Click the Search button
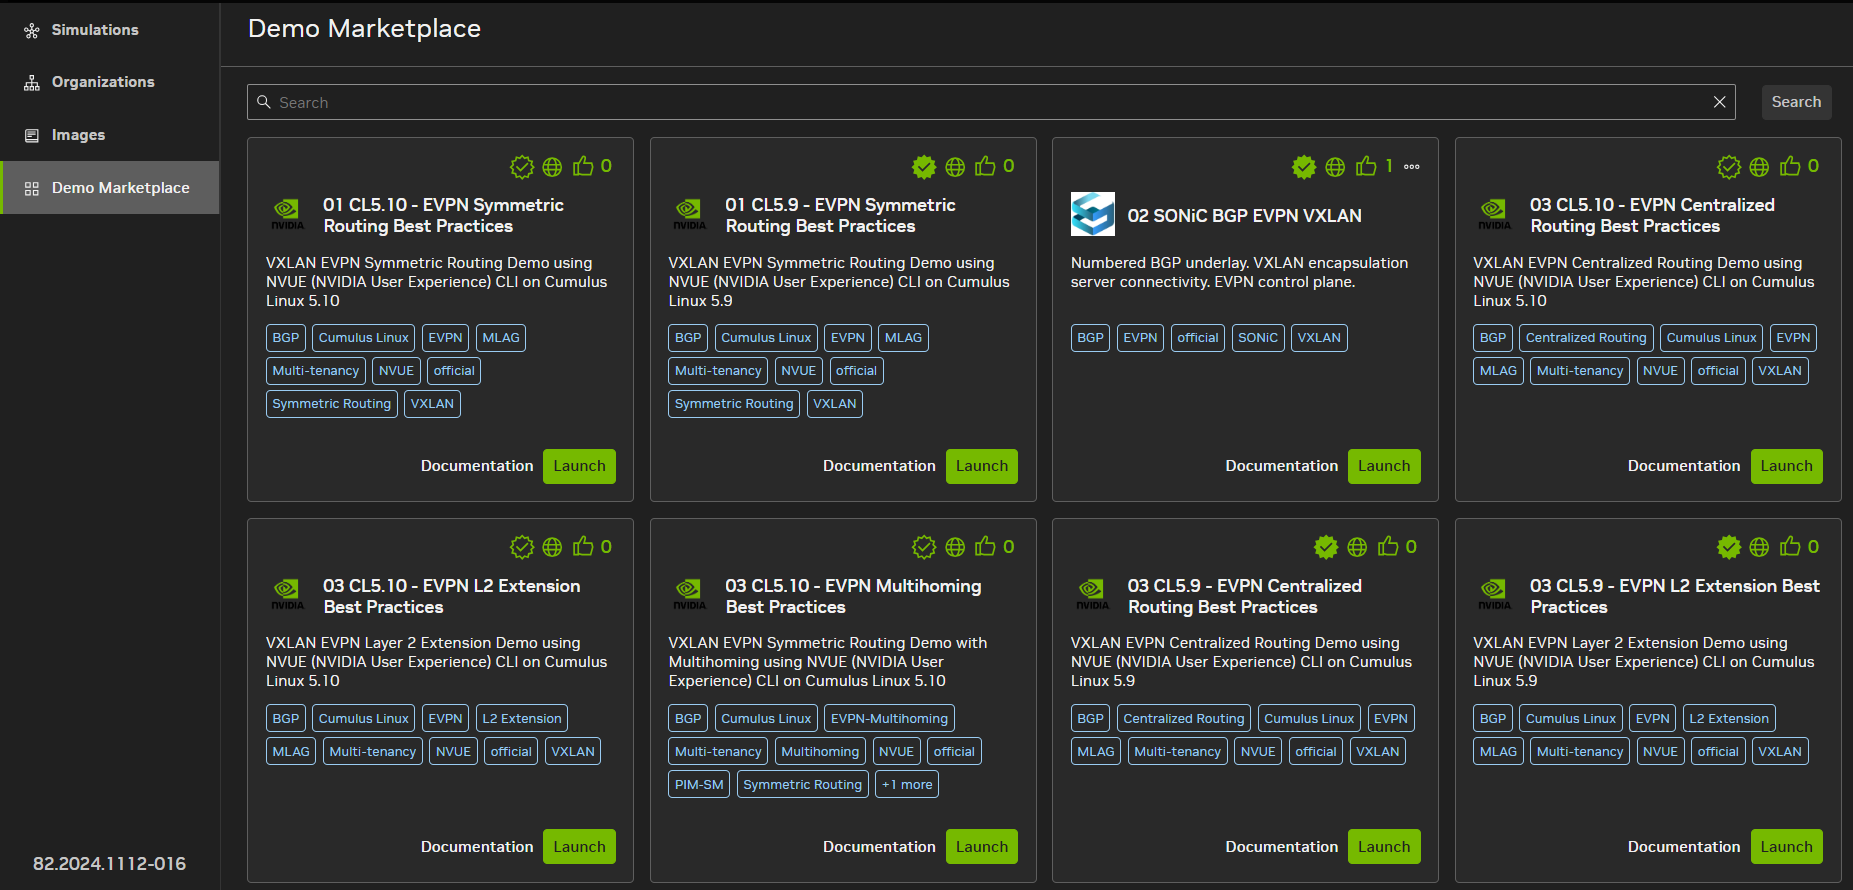 (x=1796, y=102)
